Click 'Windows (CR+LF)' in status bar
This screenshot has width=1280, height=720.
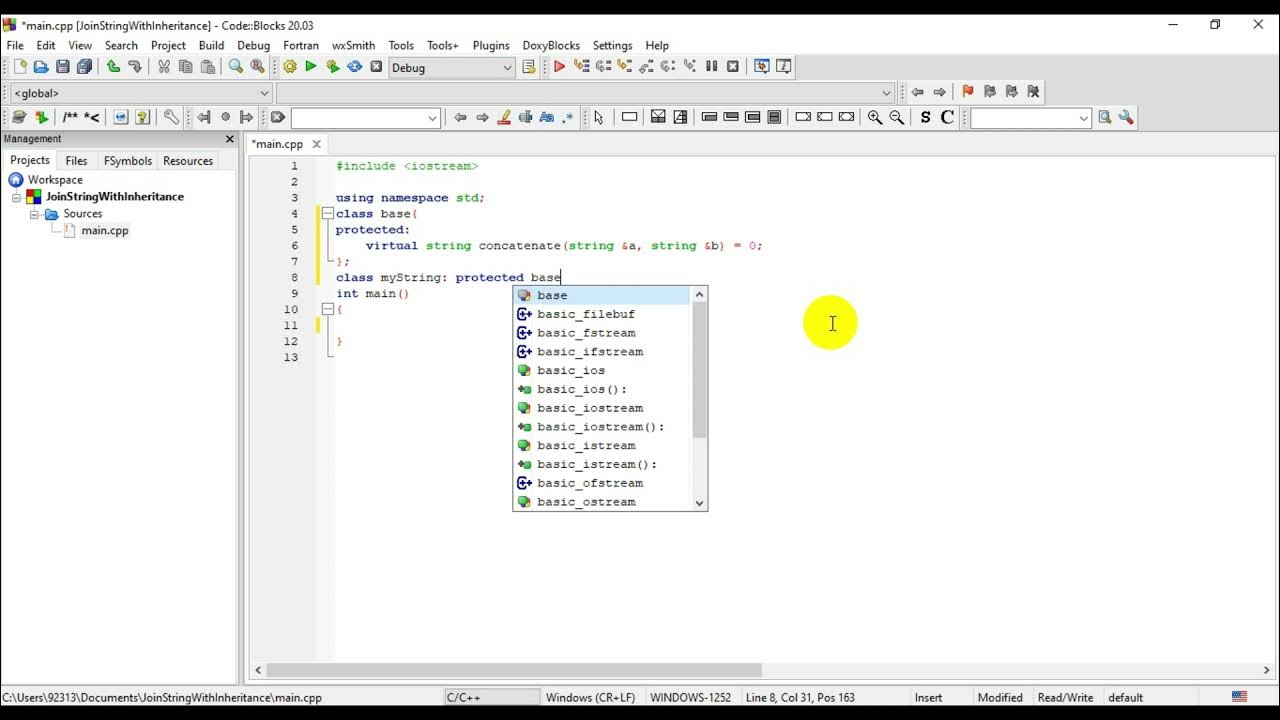(590, 698)
